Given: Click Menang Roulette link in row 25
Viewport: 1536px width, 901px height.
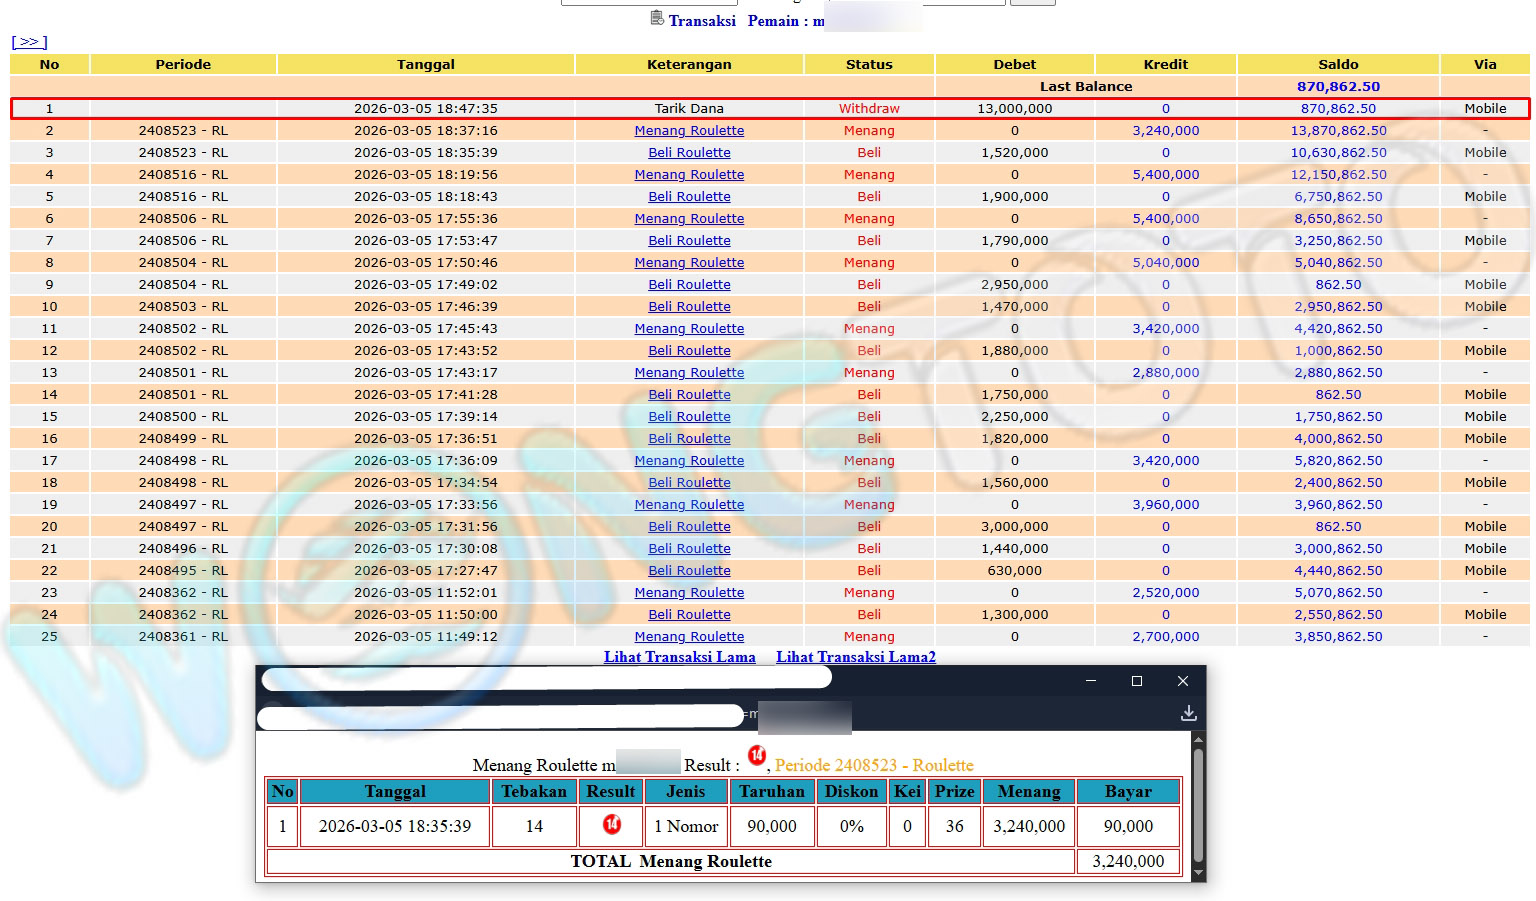Looking at the screenshot, I should 689,637.
